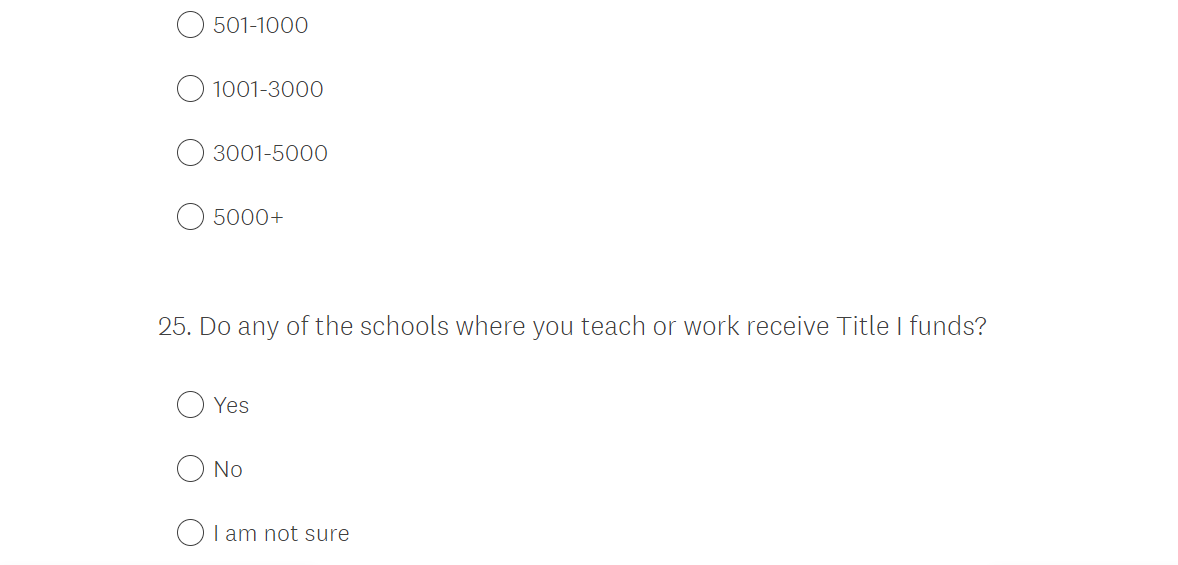
Task: Click the word 'schools' in question 25
Action: click(x=404, y=327)
